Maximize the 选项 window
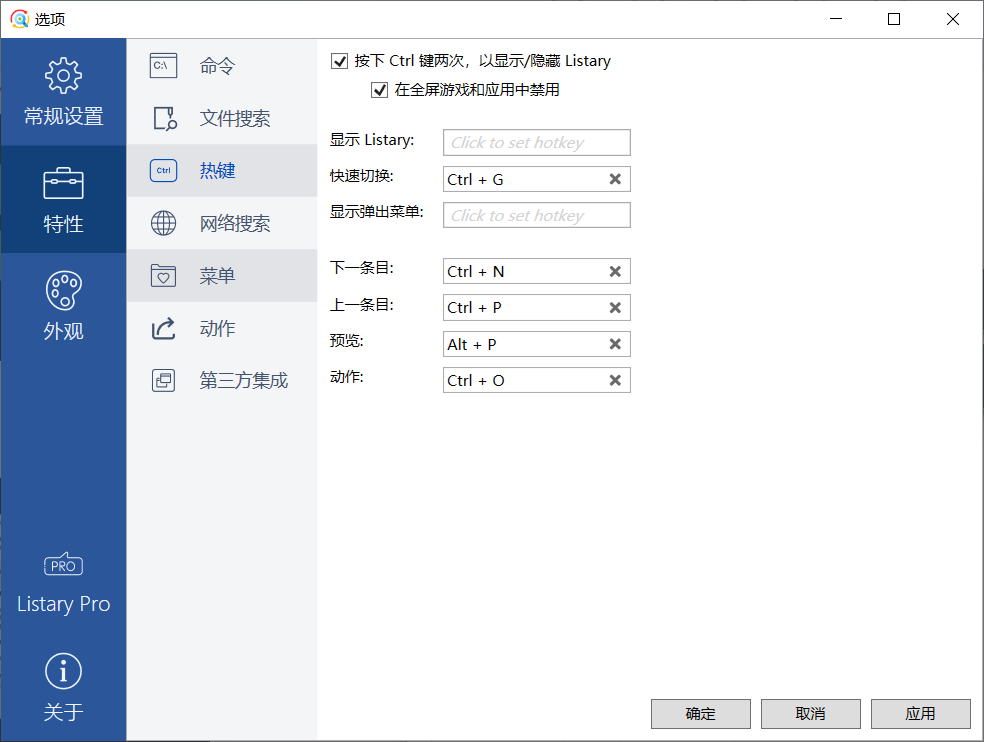The height and width of the screenshot is (742, 984). point(894,19)
